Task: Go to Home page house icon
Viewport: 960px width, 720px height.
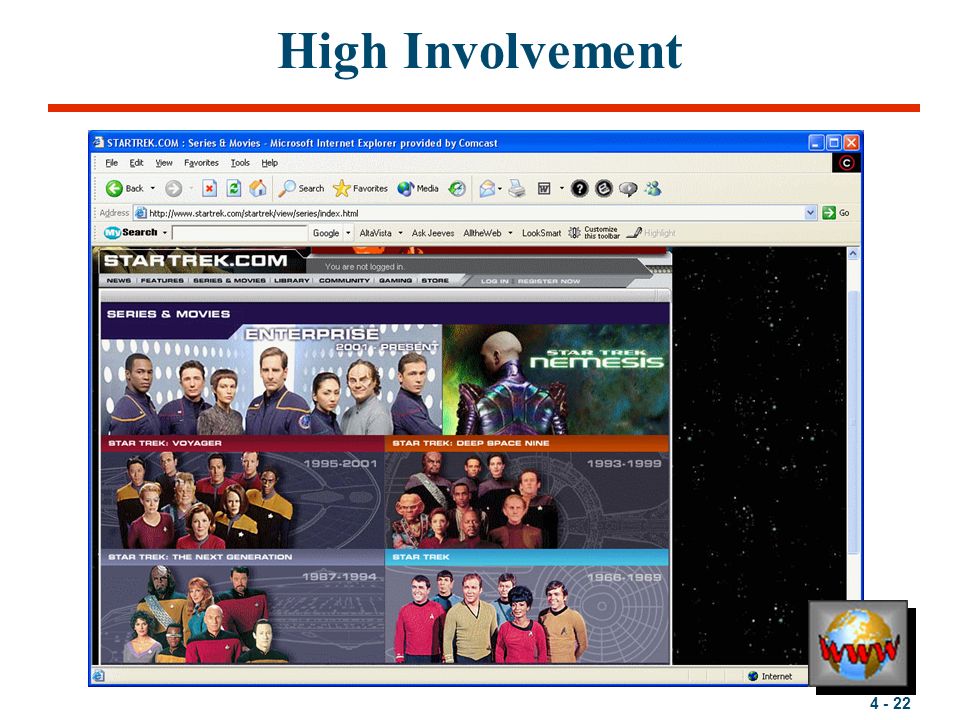Action: click(258, 189)
